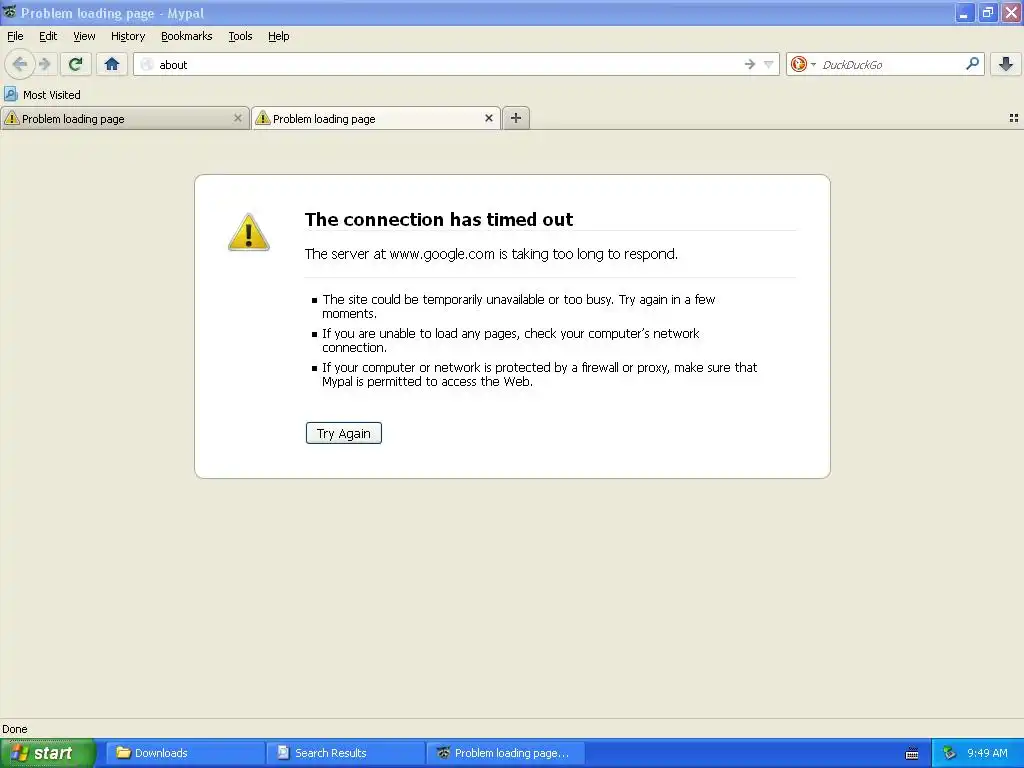1024x768 pixels.
Task: Open the History menu
Action: click(128, 36)
